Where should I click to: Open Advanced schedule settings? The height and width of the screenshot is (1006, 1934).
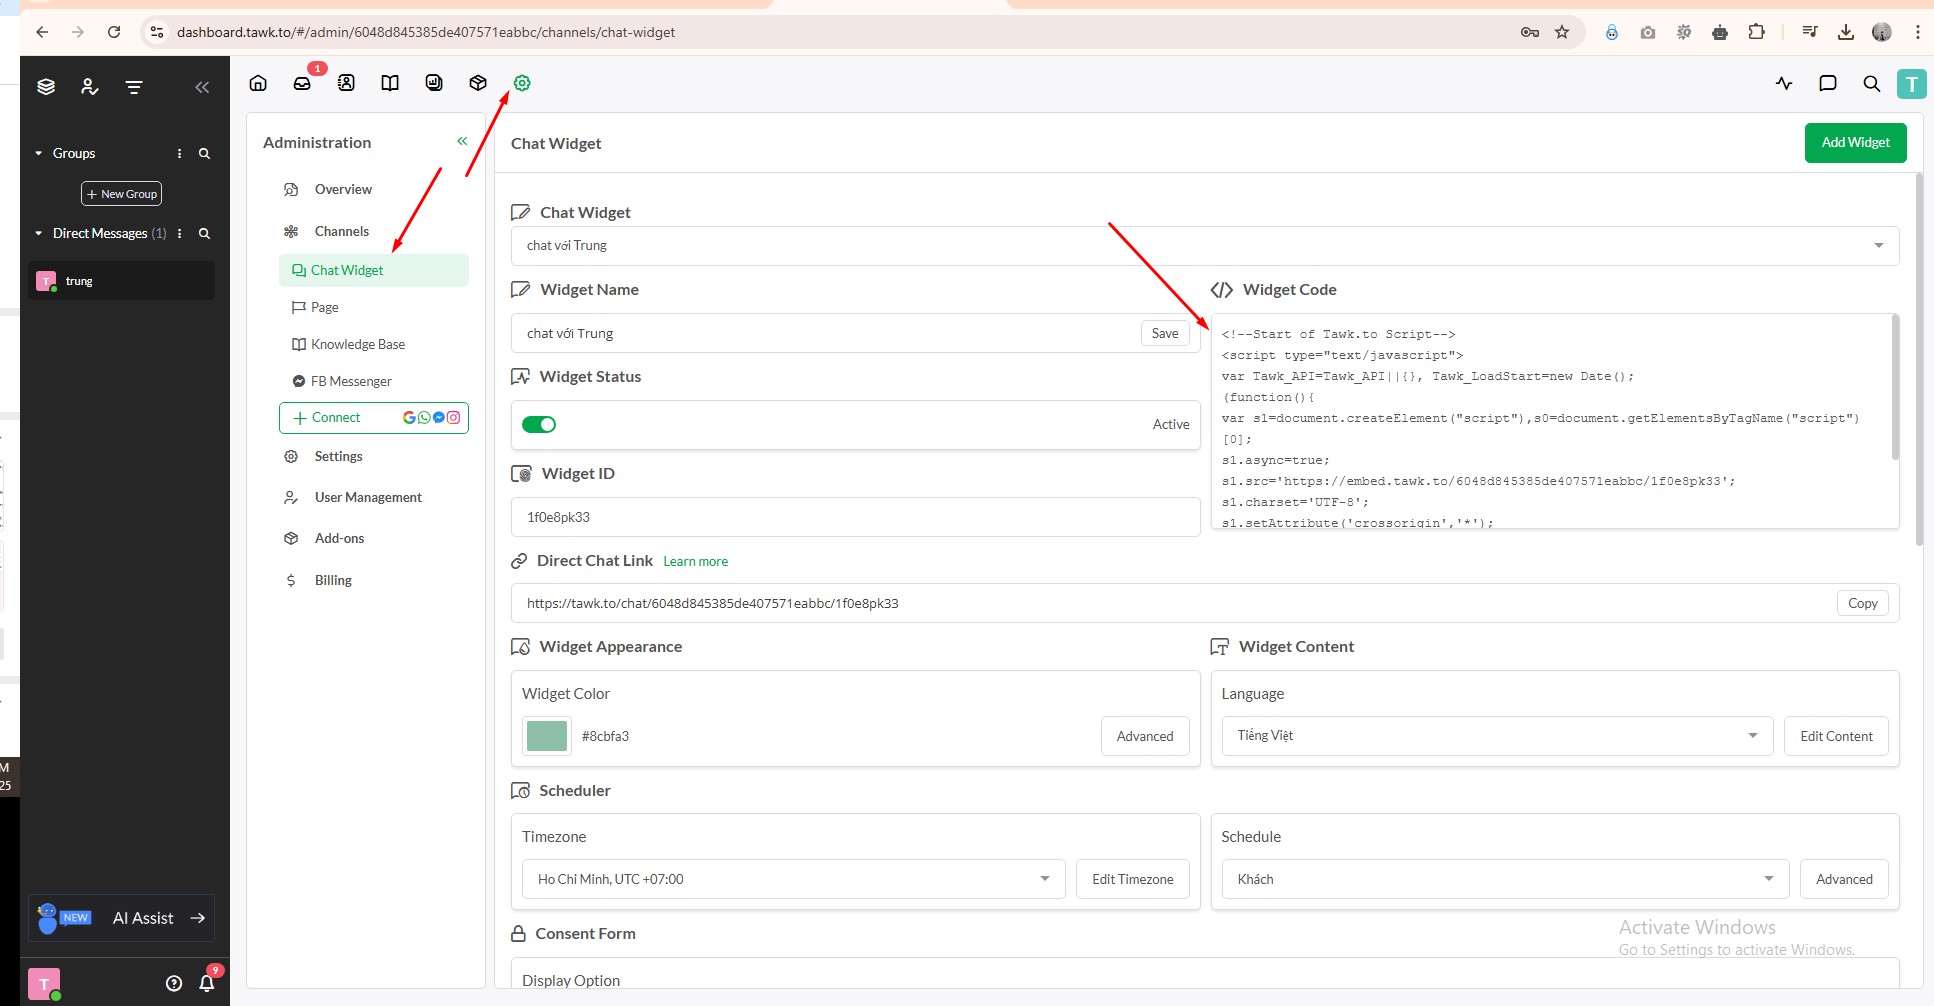pos(1844,879)
